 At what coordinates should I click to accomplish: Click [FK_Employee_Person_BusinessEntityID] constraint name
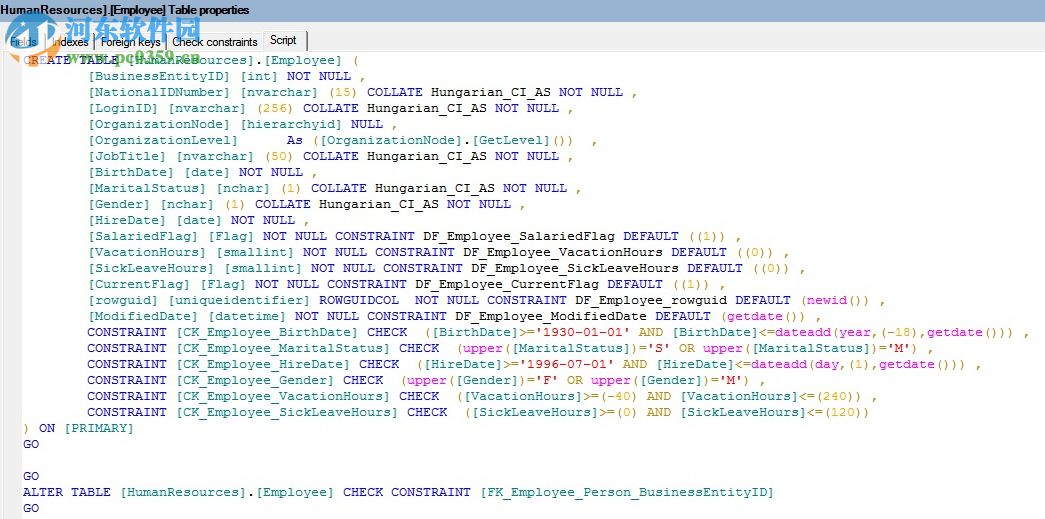[x=626, y=492]
